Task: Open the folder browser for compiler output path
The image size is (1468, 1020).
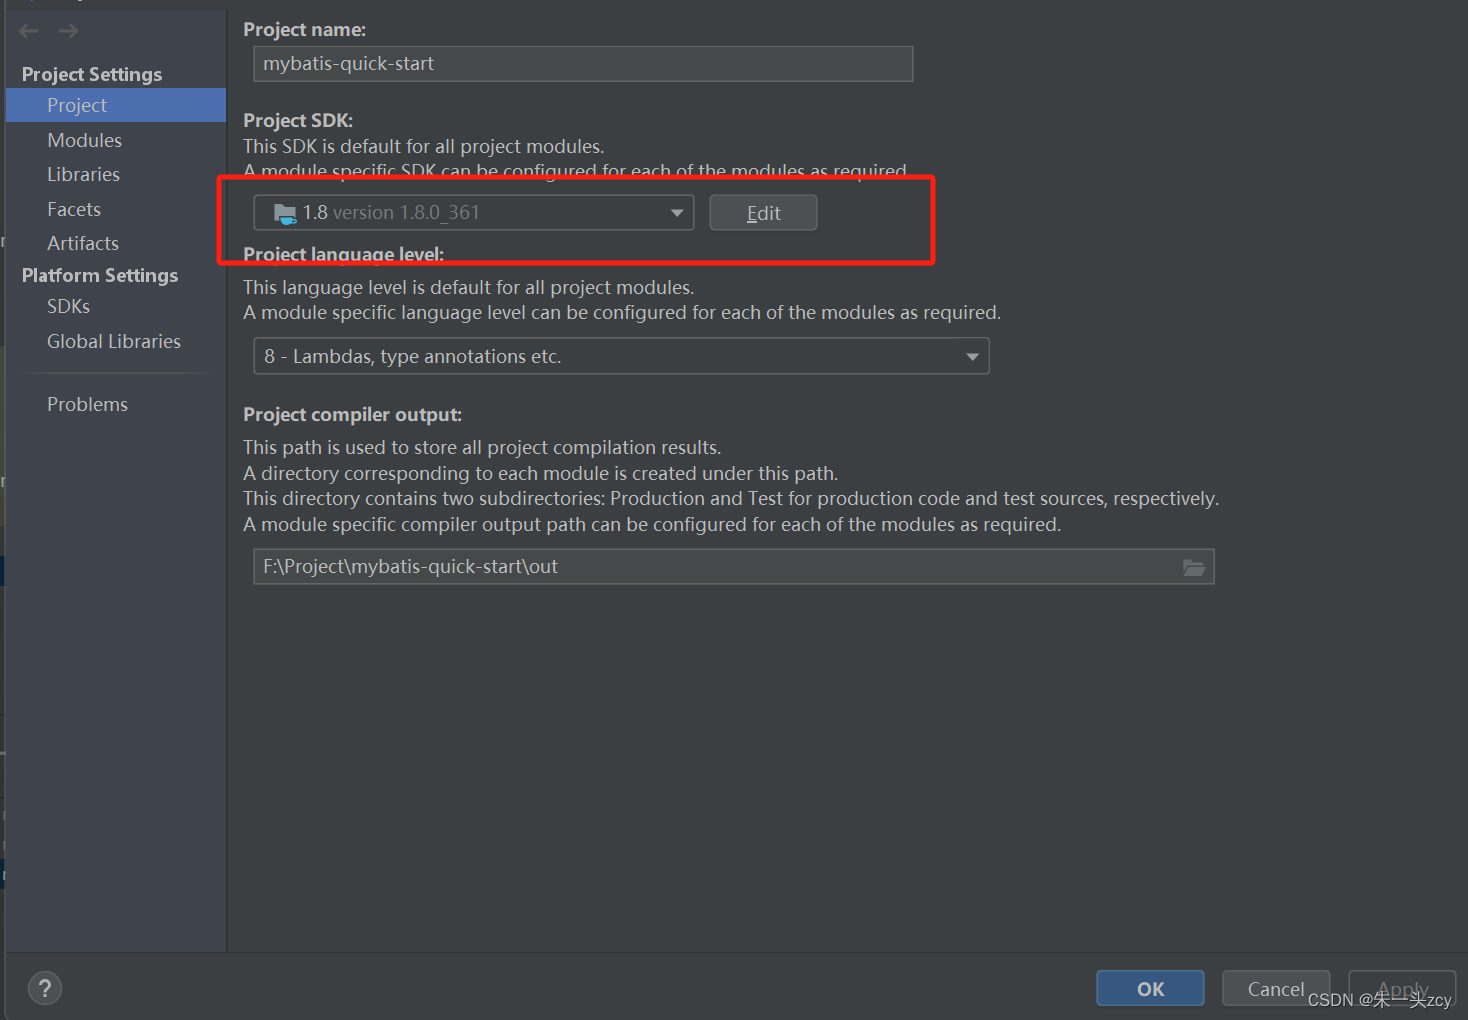Action: 1194,567
